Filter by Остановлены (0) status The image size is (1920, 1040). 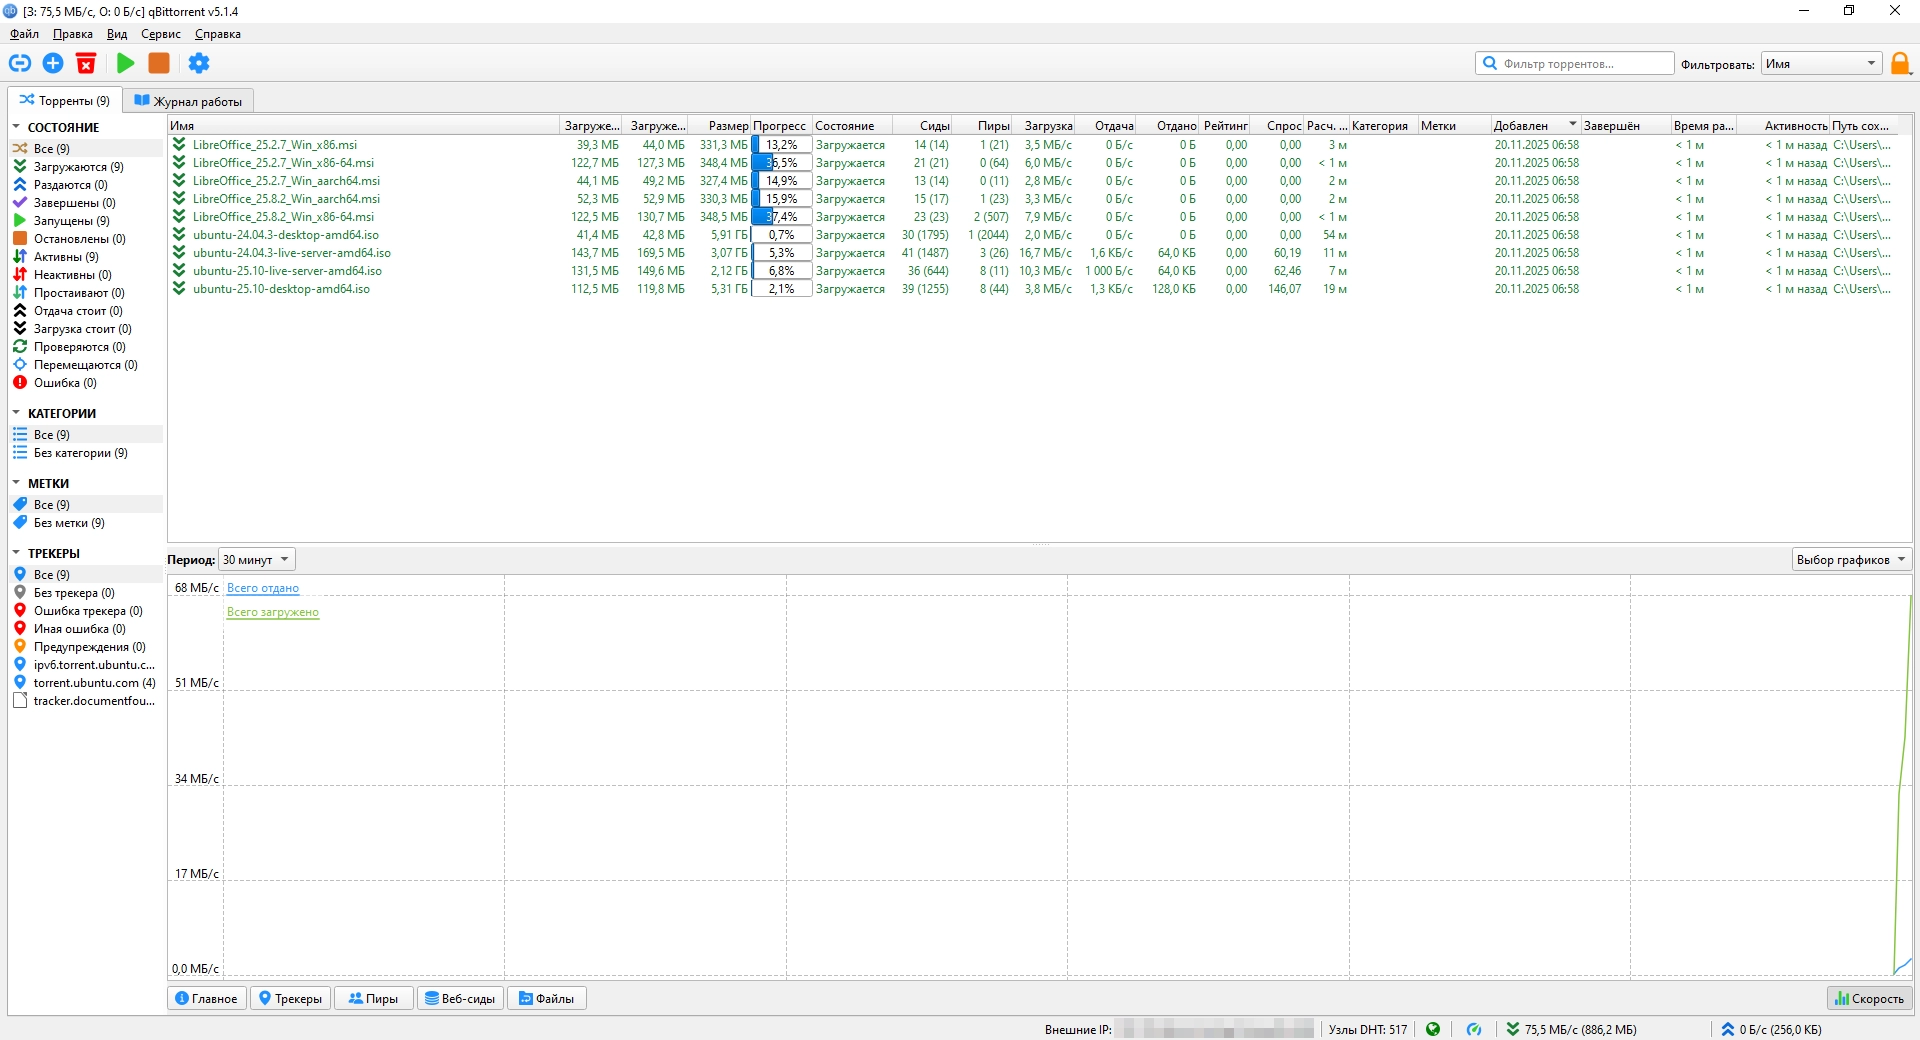coord(79,239)
